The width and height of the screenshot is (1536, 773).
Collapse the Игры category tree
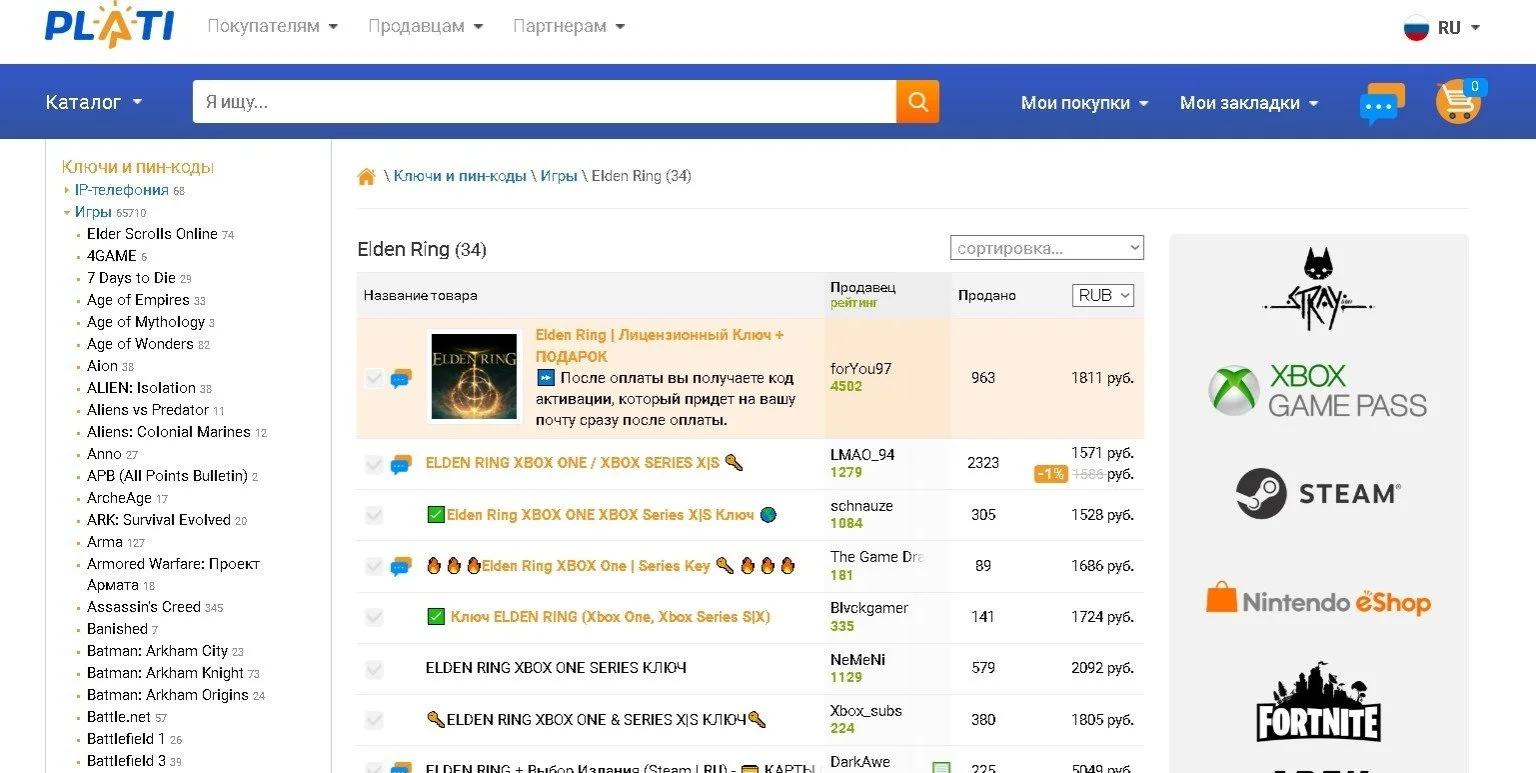[67, 212]
